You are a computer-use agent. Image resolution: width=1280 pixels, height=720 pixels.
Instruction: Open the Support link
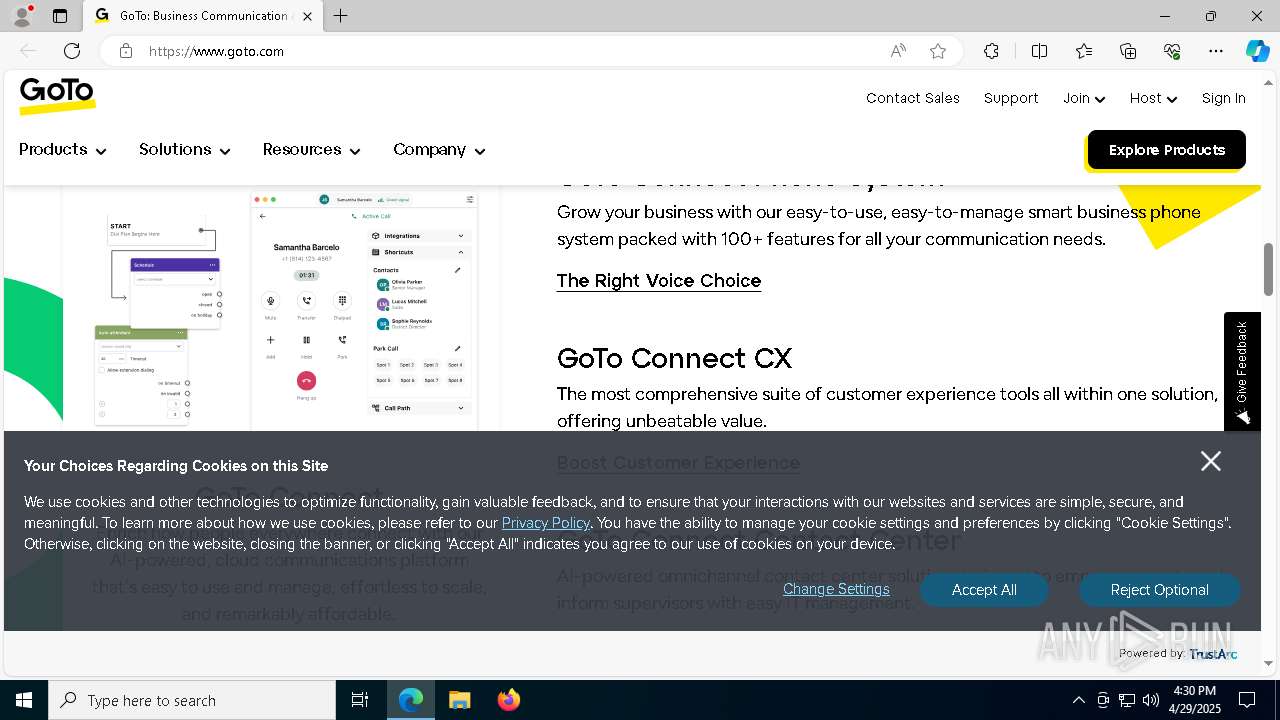tap(1011, 98)
